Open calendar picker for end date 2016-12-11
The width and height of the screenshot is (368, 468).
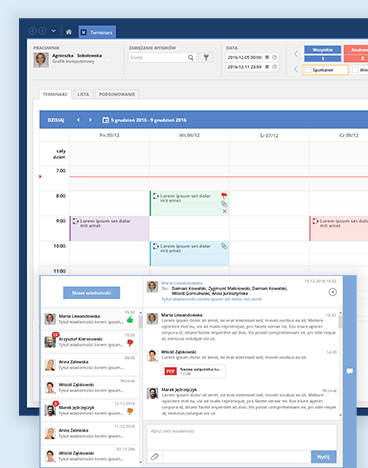[267, 67]
